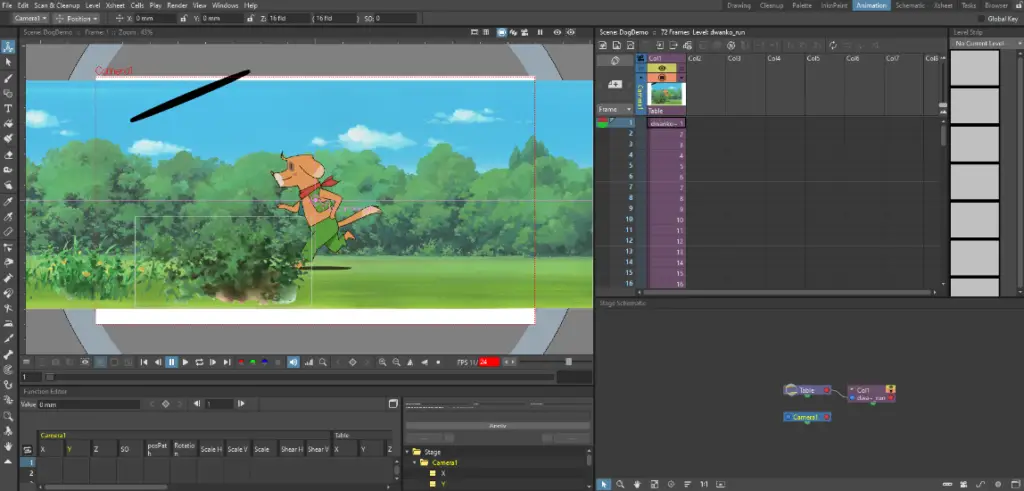Click the Value input field in Function Editor
Screen dimensions: 1024x491
point(89,405)
